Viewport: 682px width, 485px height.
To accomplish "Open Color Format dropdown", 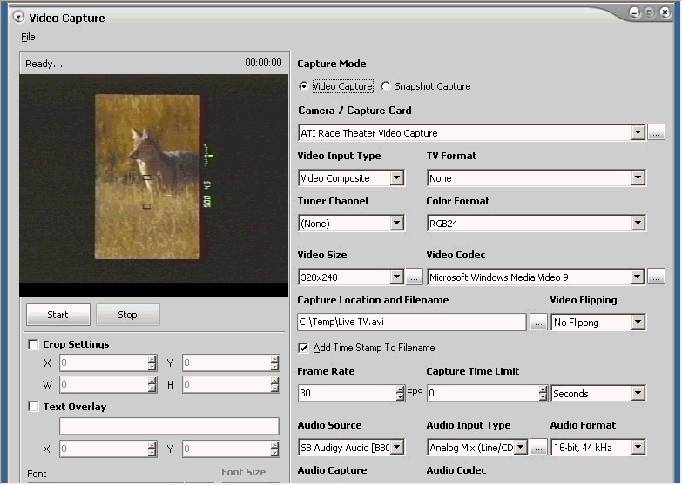I will [x=637, y=223].
